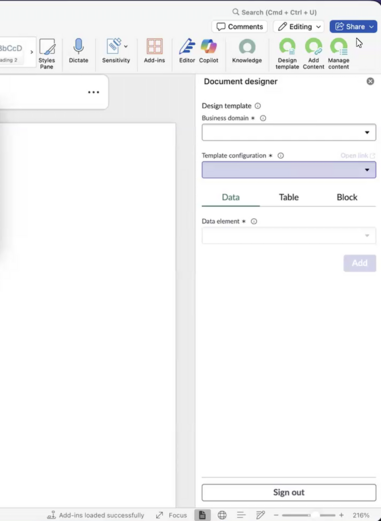Open the Editing mode dropdown
Viewport: 381px width, 521px height.
(x=299, y=27)
